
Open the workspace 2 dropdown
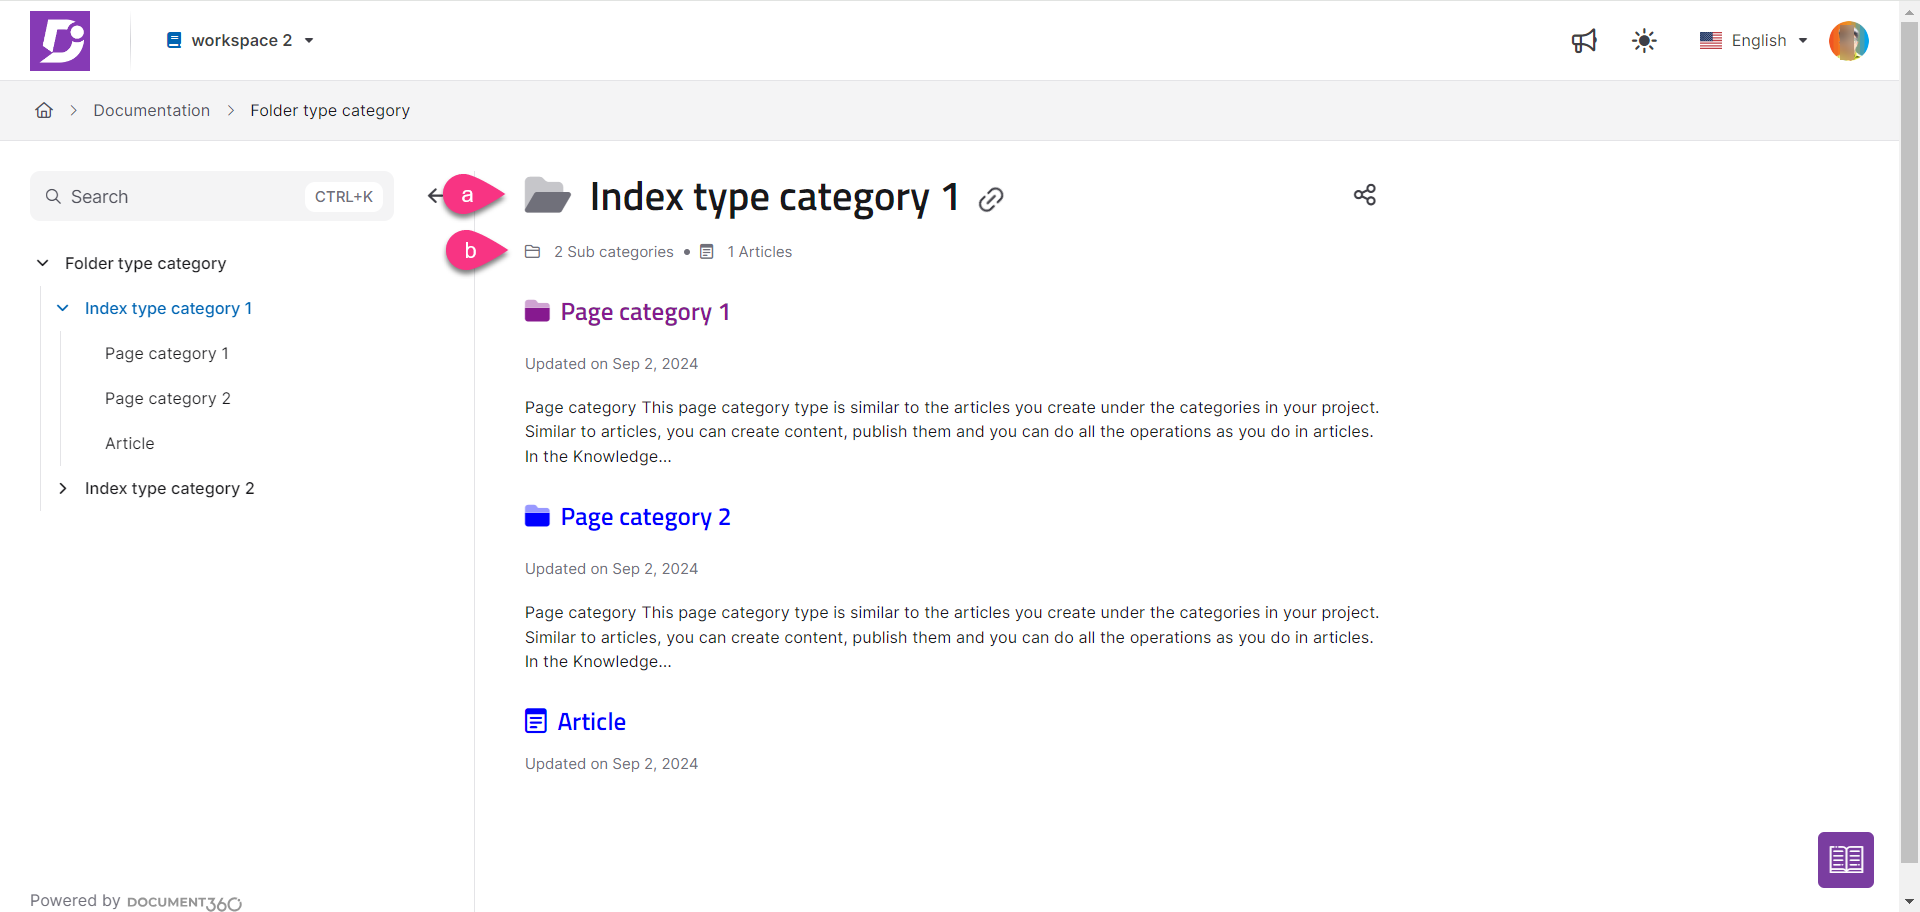tap(240, 40)
